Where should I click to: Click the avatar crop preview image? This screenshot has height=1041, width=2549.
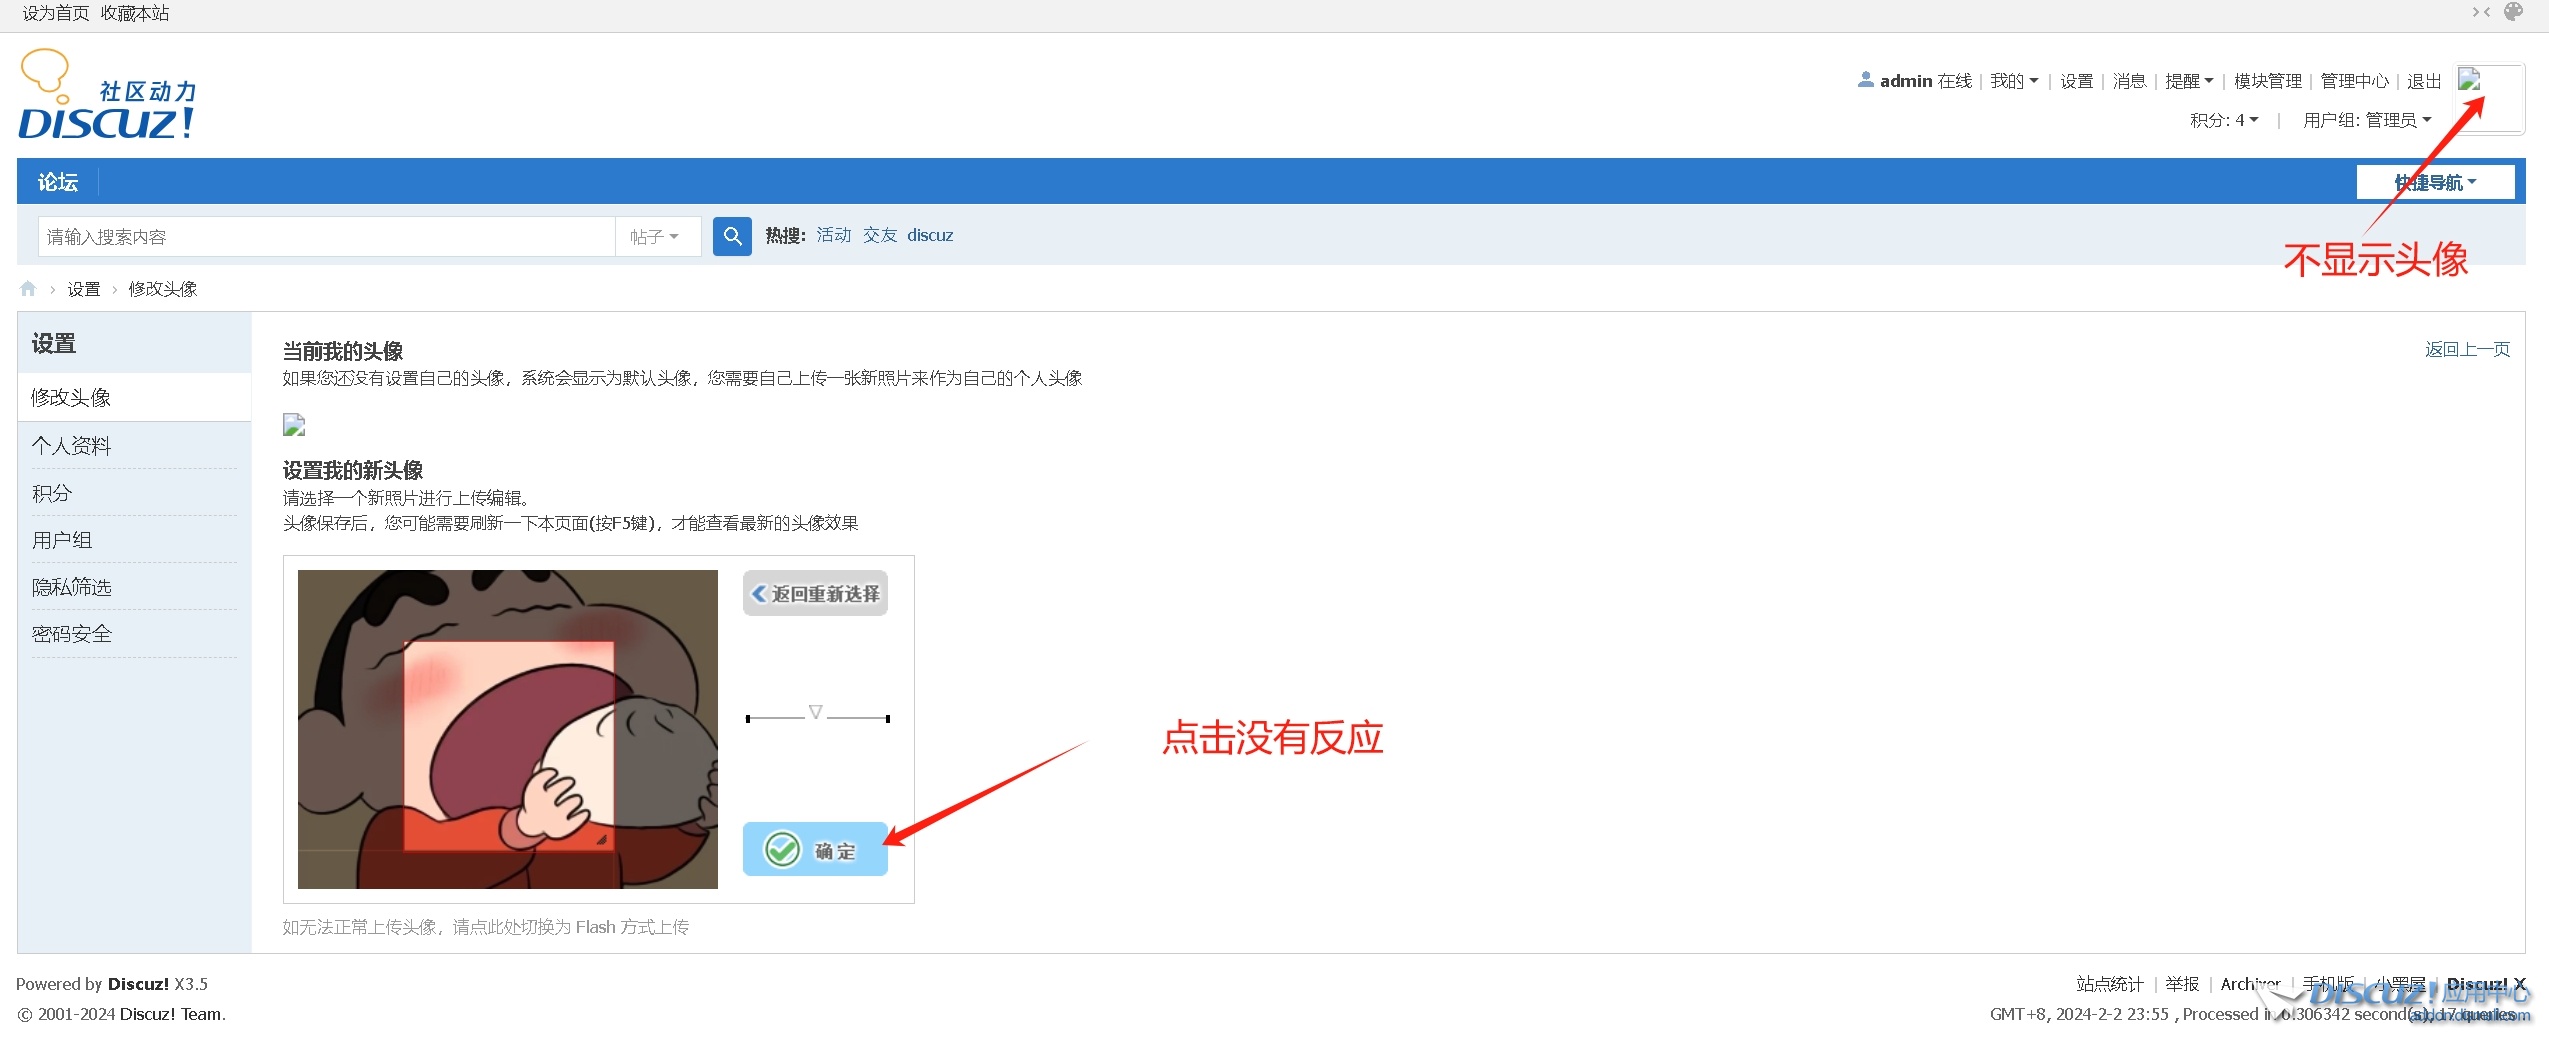507,729
